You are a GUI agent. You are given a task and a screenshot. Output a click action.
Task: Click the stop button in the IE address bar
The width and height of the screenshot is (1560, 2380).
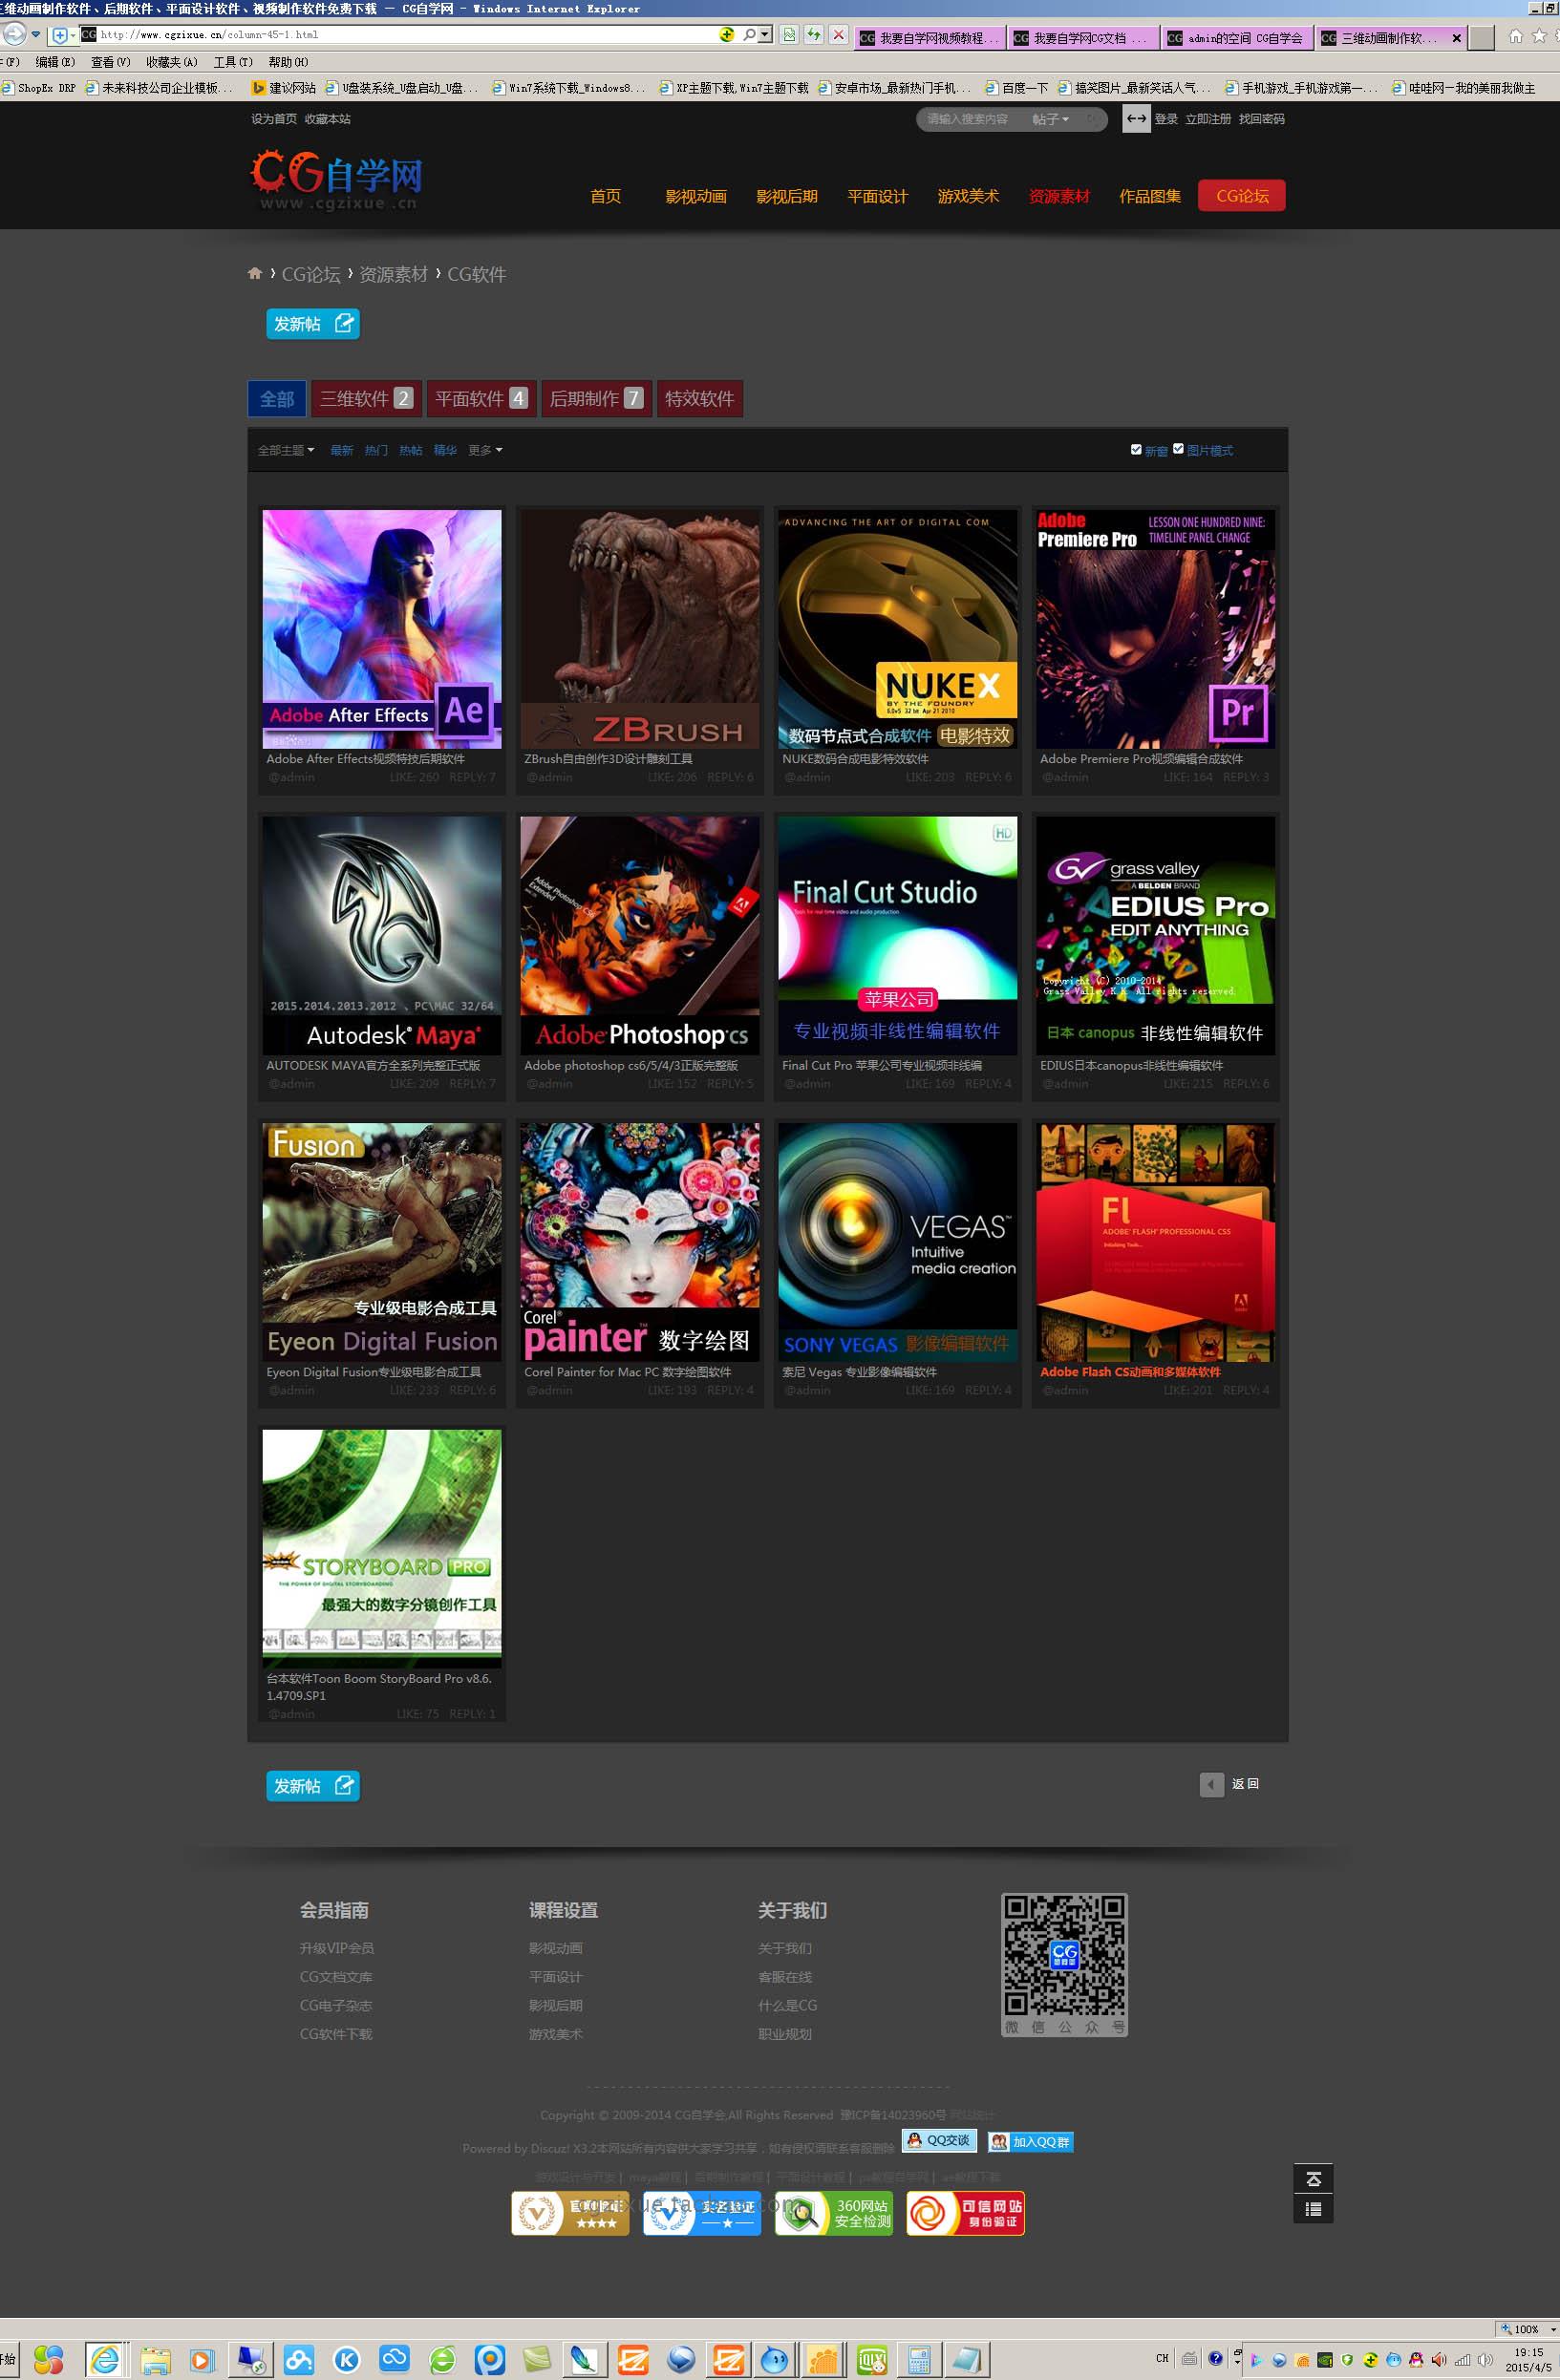click(x=839, y=35)
